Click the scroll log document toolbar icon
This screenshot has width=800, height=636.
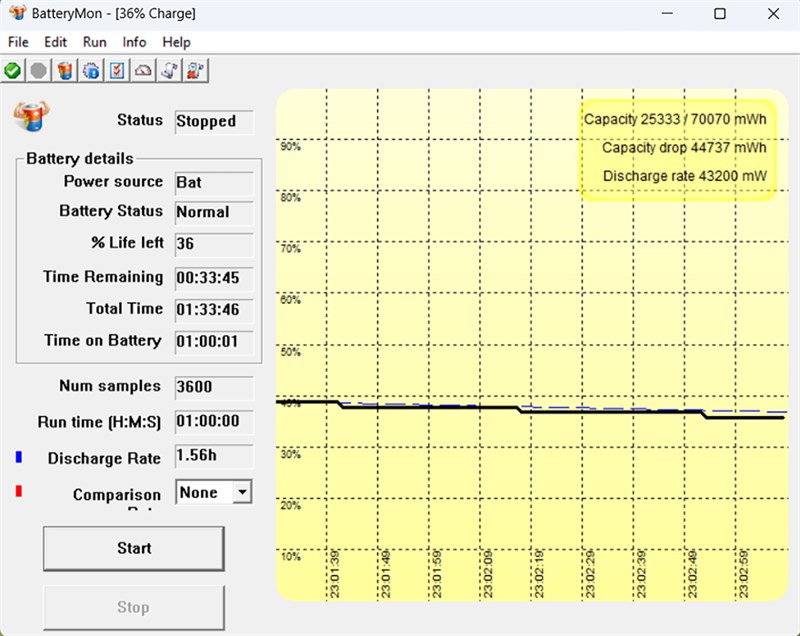[169, 70]
